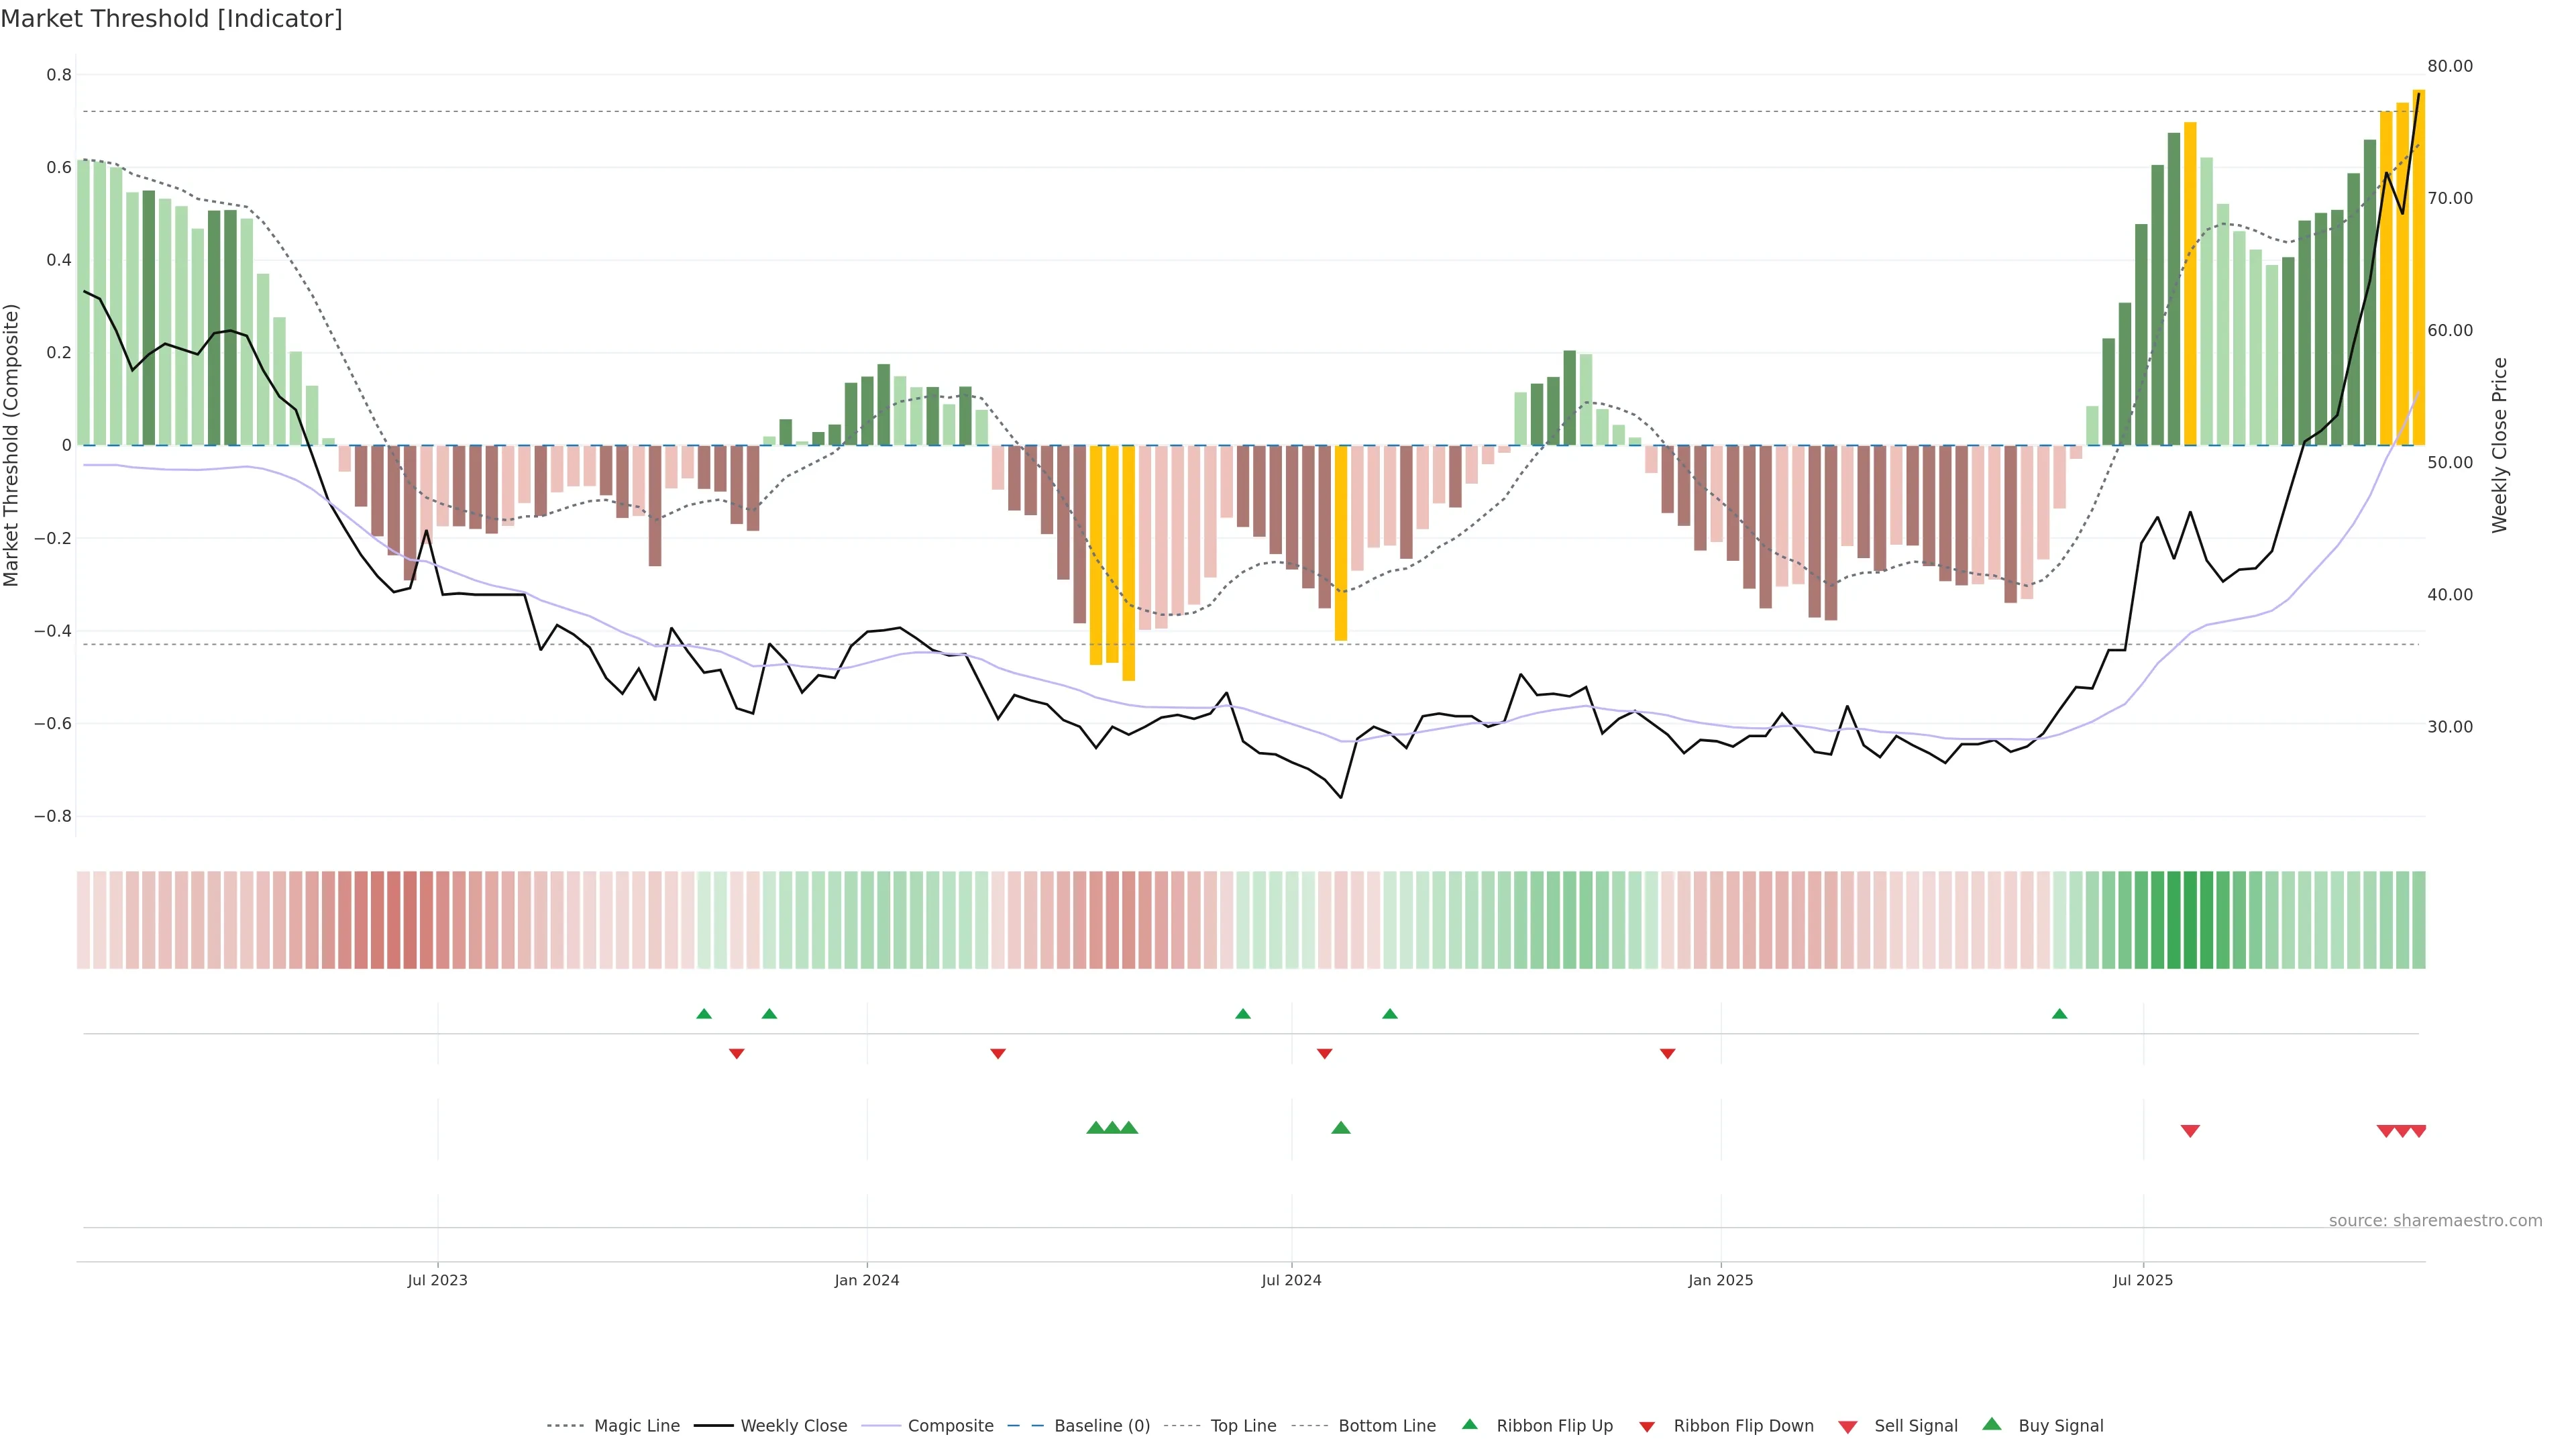This screenshot has height=1449, width=2576.
Task: Click the Magic Line legend entry
Action: [x=636, y=1425]
